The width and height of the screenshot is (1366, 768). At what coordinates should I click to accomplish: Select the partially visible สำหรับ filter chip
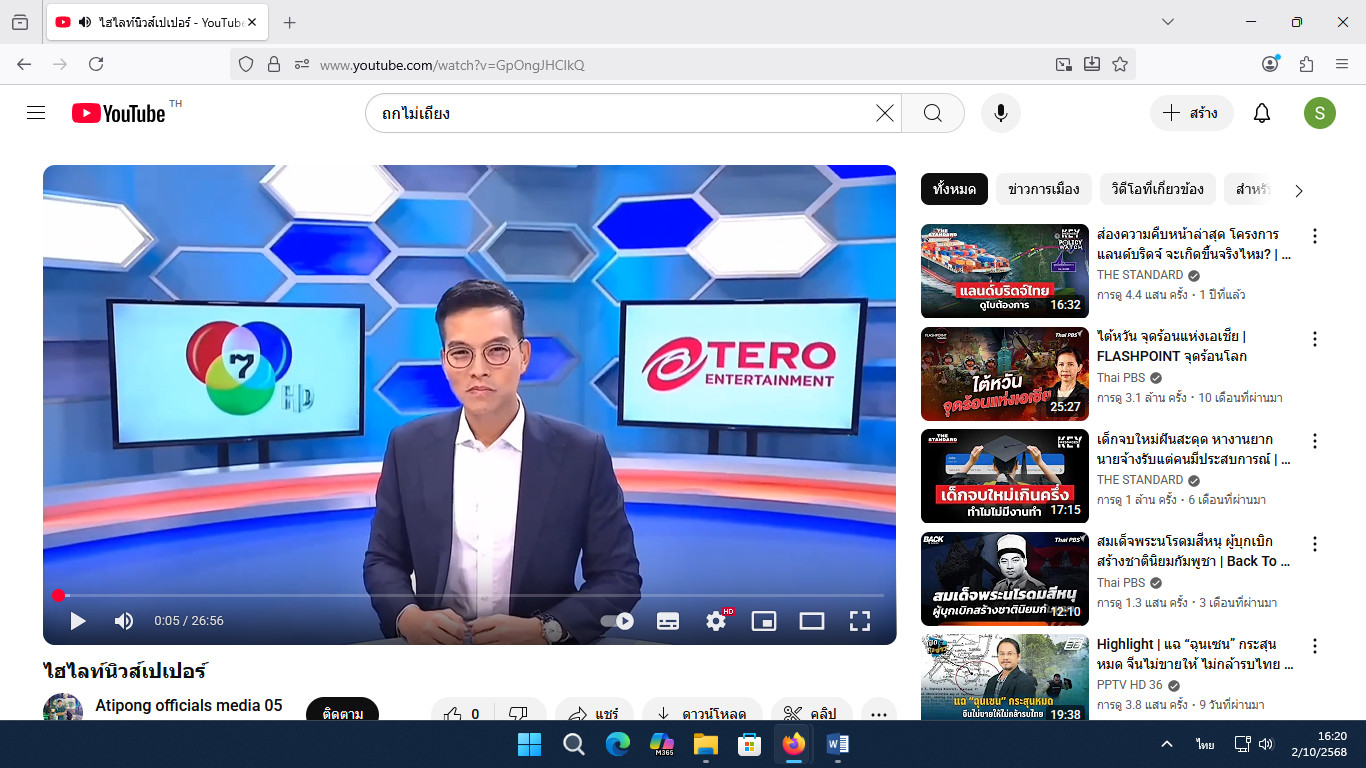click(x=1250, y=189)
